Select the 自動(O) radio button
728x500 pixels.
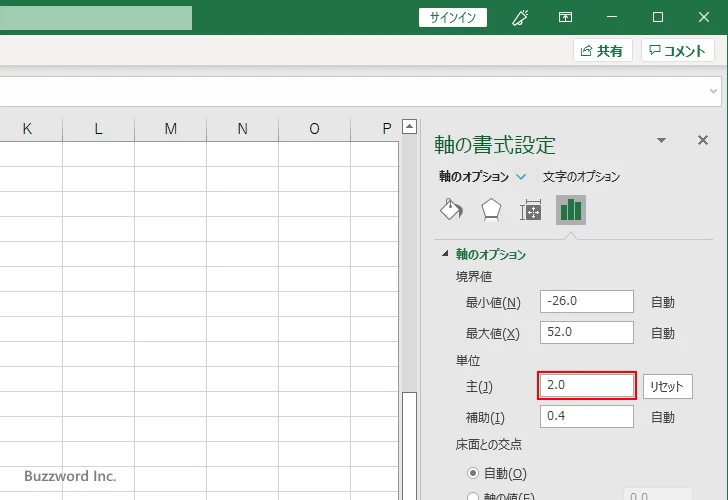pos(473,473)
